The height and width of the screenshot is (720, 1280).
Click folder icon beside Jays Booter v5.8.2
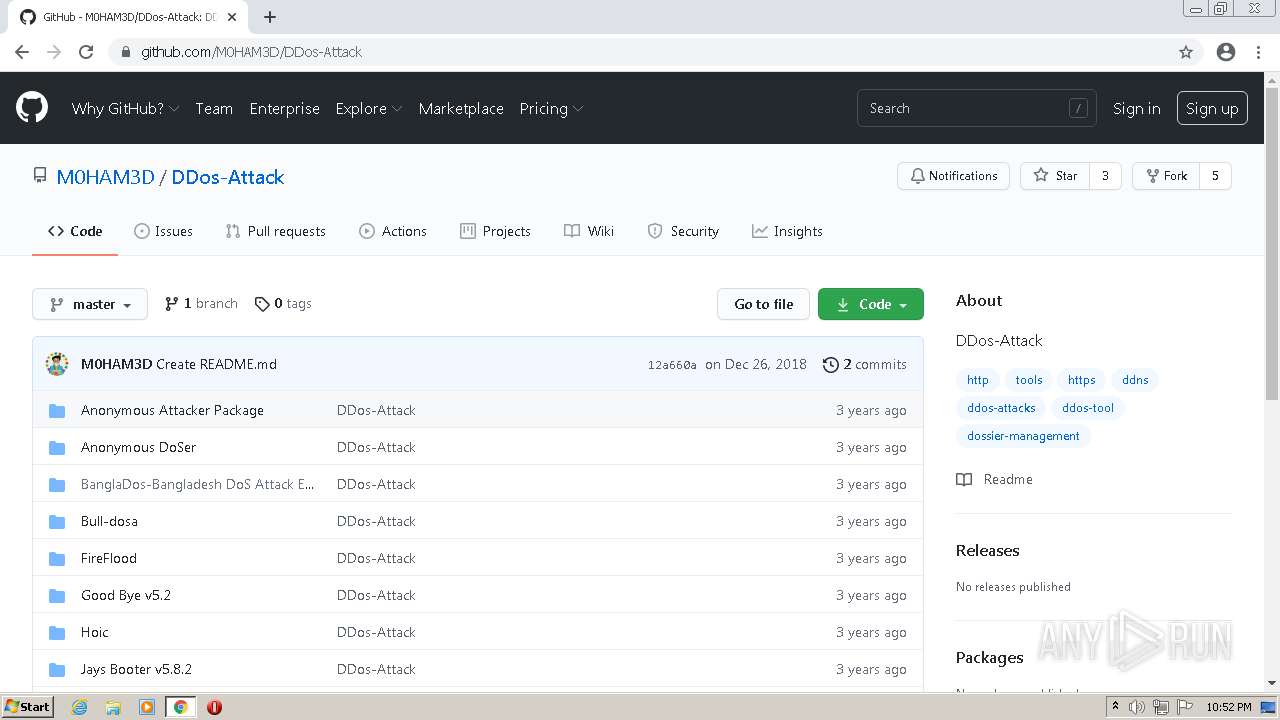pyautogui.click(x=57, y=669)
